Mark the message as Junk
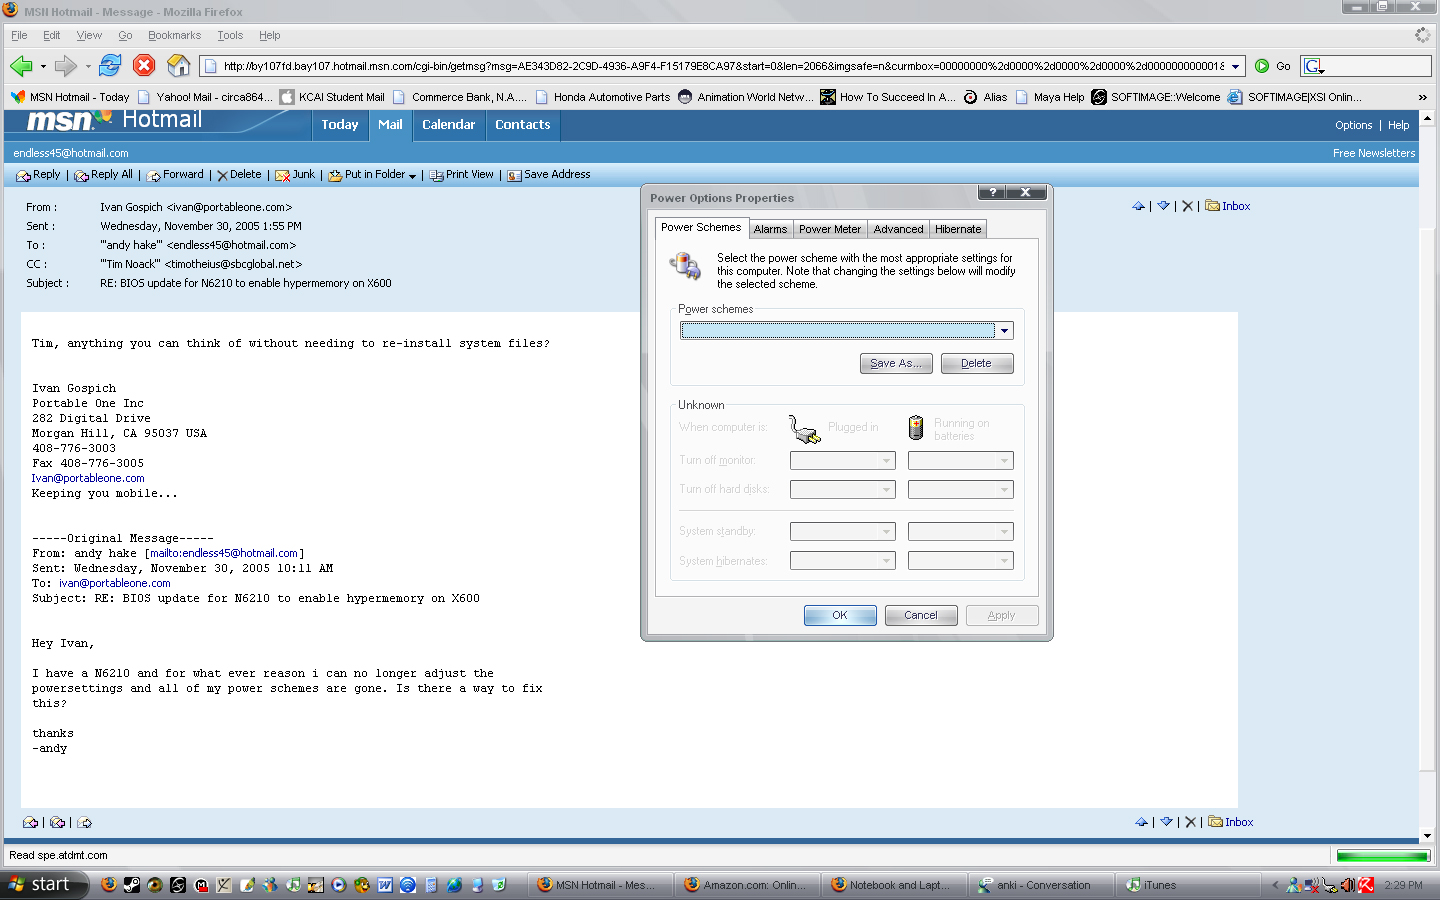Viewport: 1440px width, 900px height. pyautogui.click(x=295, y=175)
